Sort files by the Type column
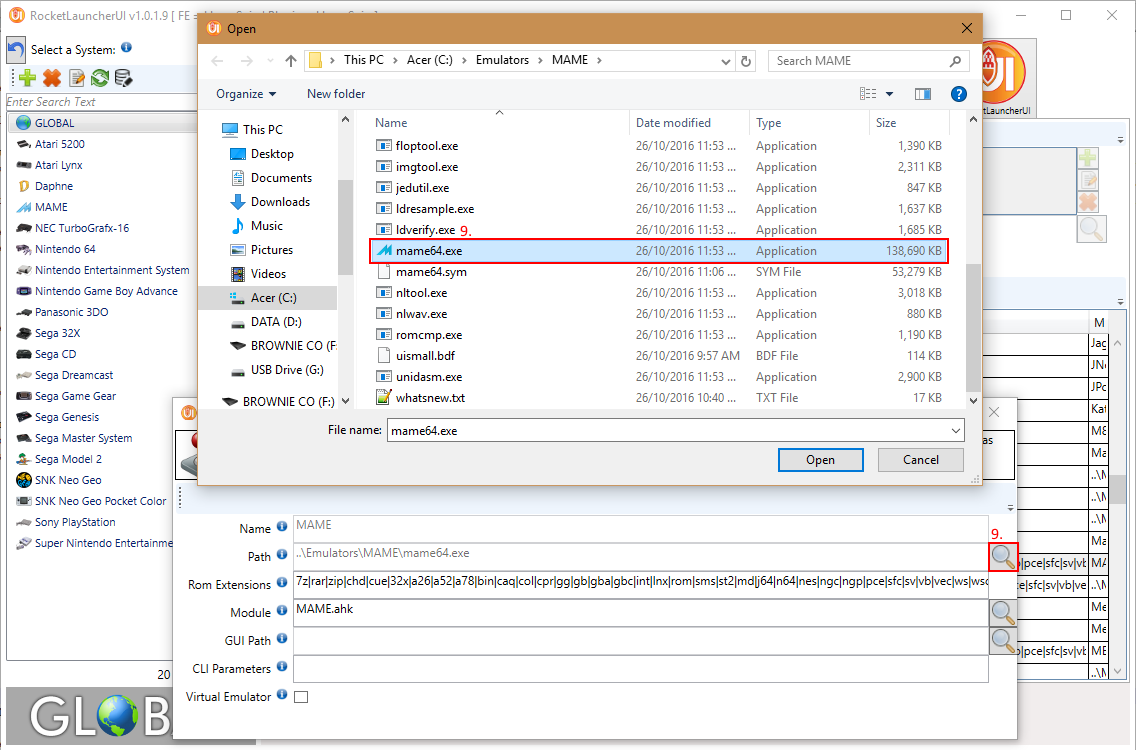This screenshot has height=750, width=1136. click(x=809, y=122)
